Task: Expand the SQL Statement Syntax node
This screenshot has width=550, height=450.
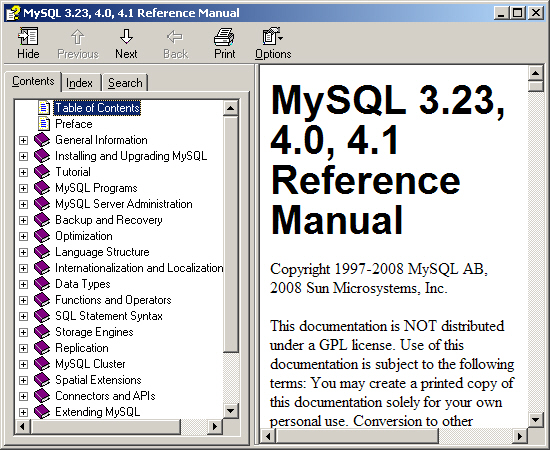Action: coord(23,316)
